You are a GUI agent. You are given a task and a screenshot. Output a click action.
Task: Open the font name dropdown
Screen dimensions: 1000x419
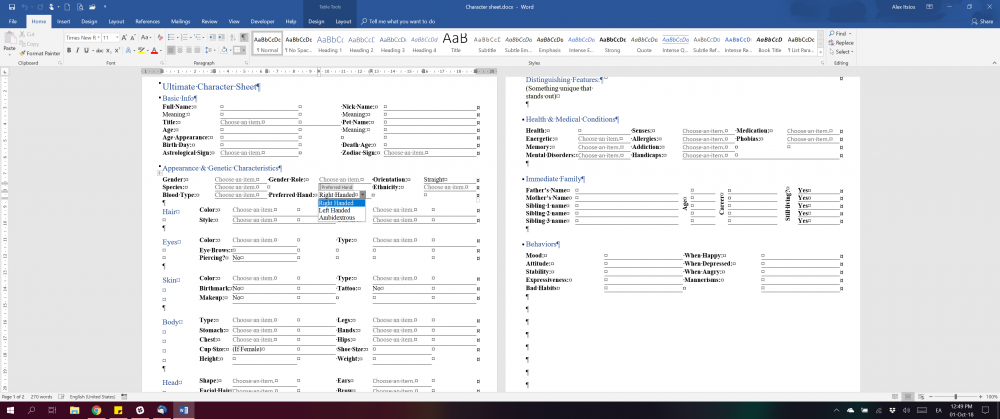click(97, 37)
